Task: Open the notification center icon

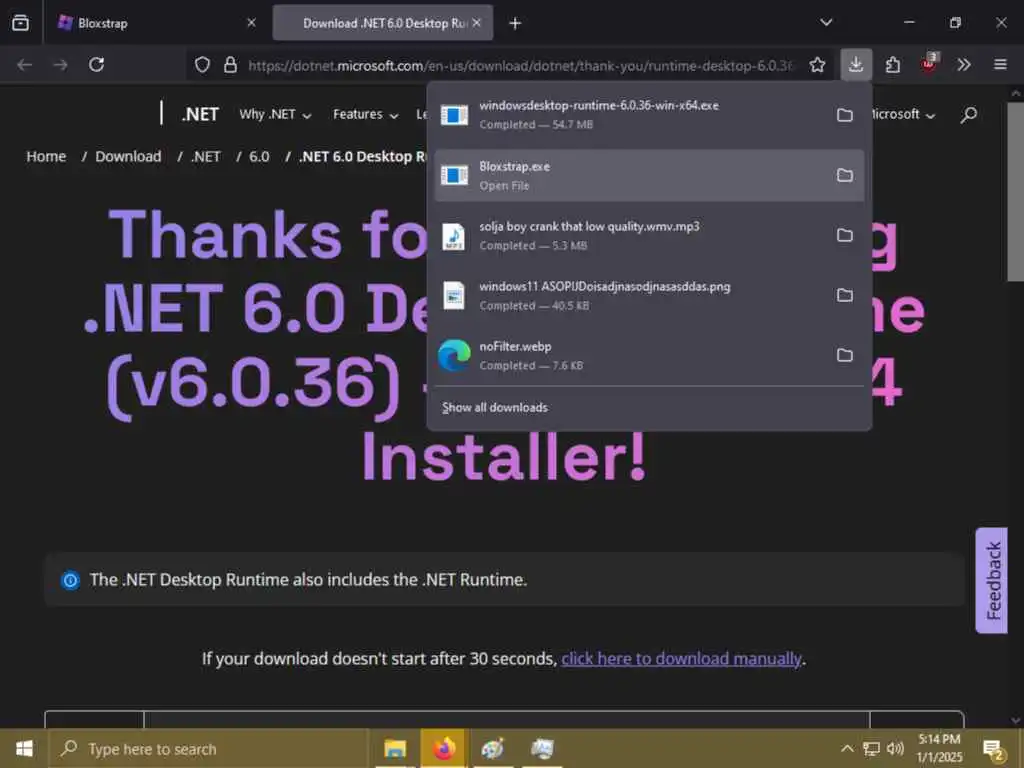Action: pos(993,750)
